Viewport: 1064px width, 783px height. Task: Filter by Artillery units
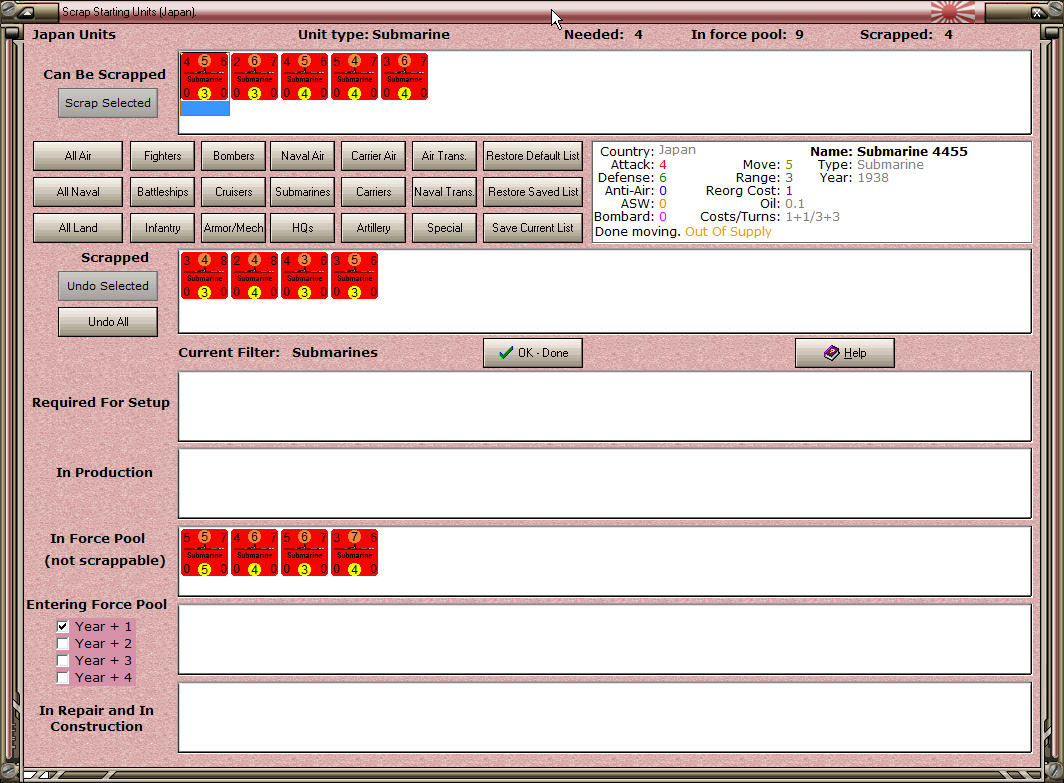tap(373, 228)
